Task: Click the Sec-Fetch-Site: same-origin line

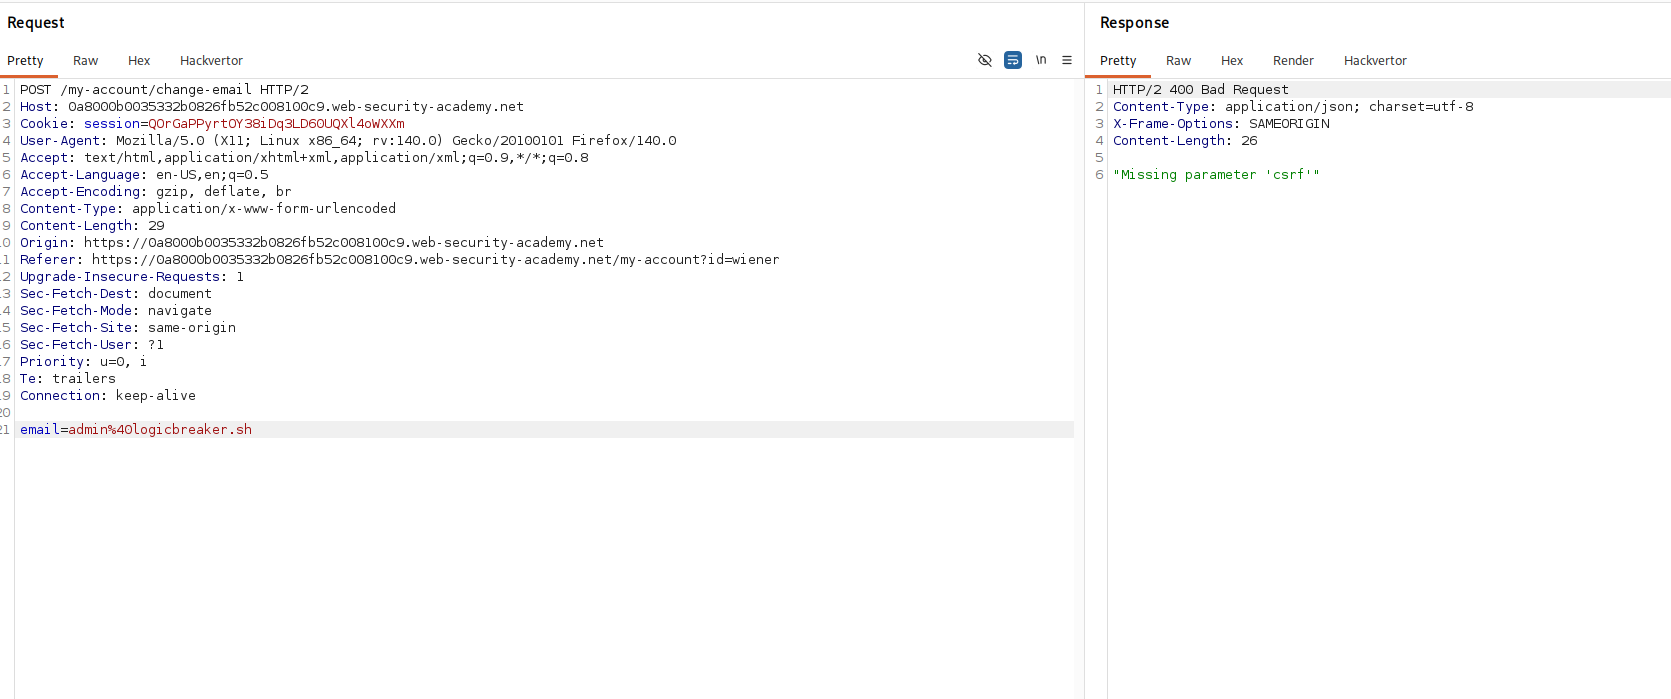Action: [128, 328]
